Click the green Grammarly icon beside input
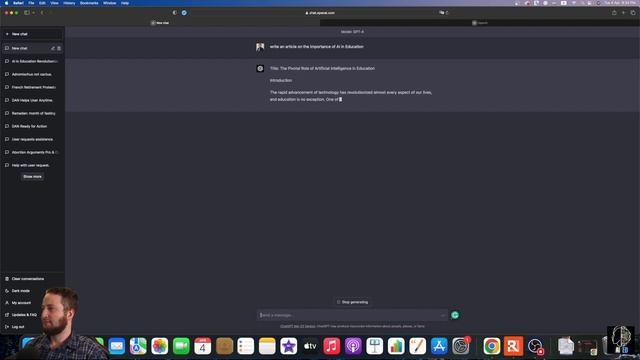Screen dimensions: 640x360 tap(455, 315)
